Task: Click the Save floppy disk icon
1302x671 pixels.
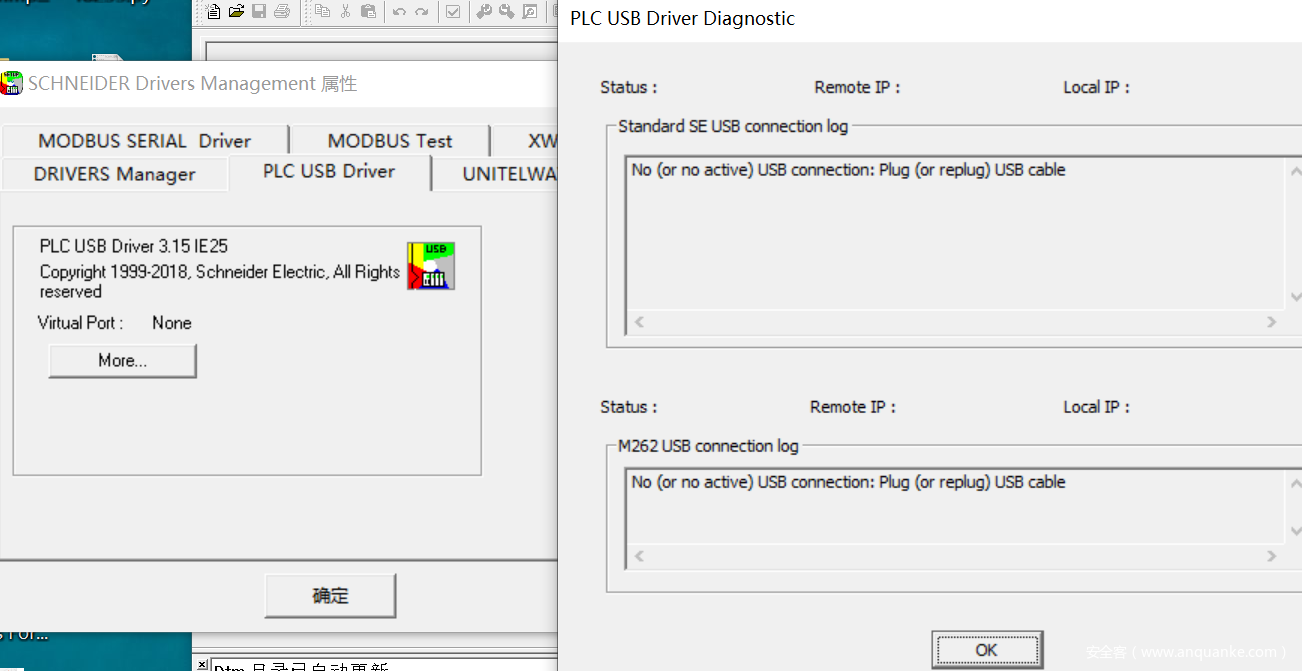Action: (259, 12)
